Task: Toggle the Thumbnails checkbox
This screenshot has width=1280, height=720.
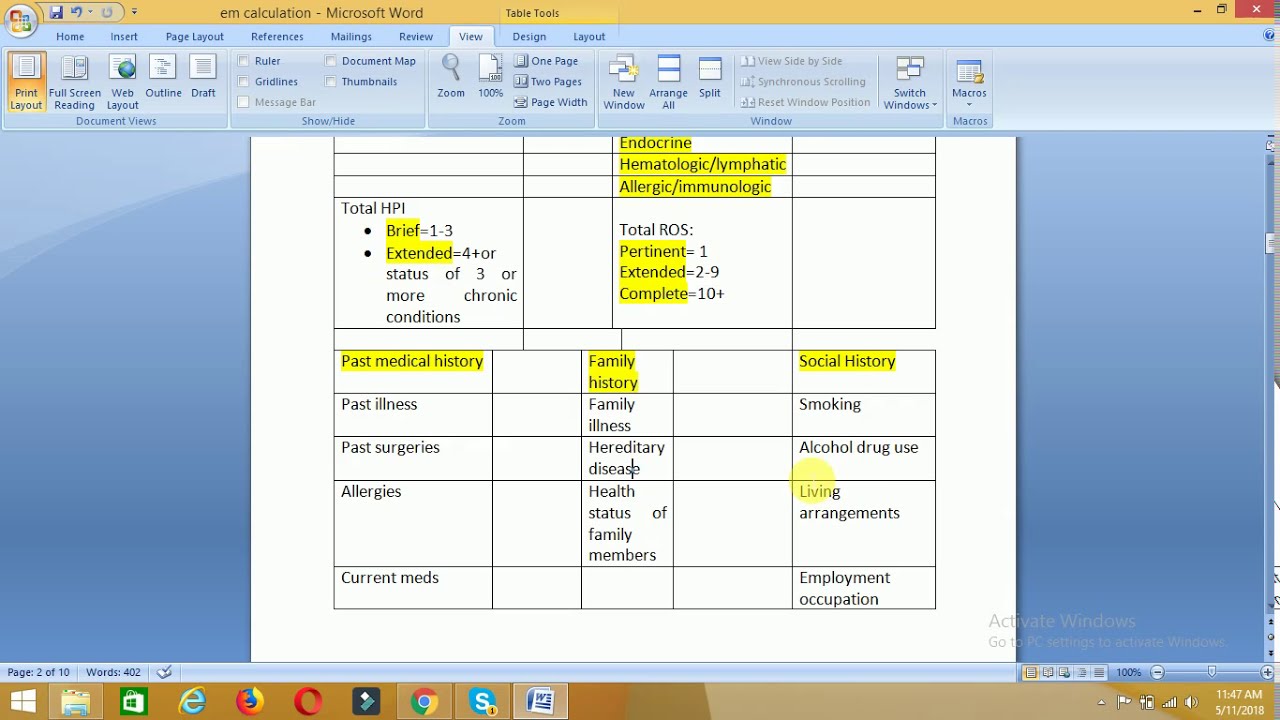Action: click(x=331, y=82)
